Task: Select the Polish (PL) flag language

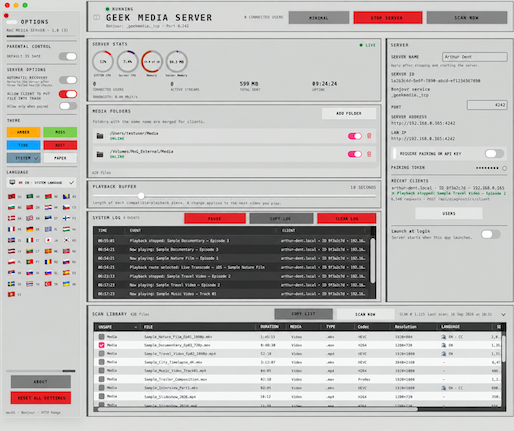Action: pos(11,262)
